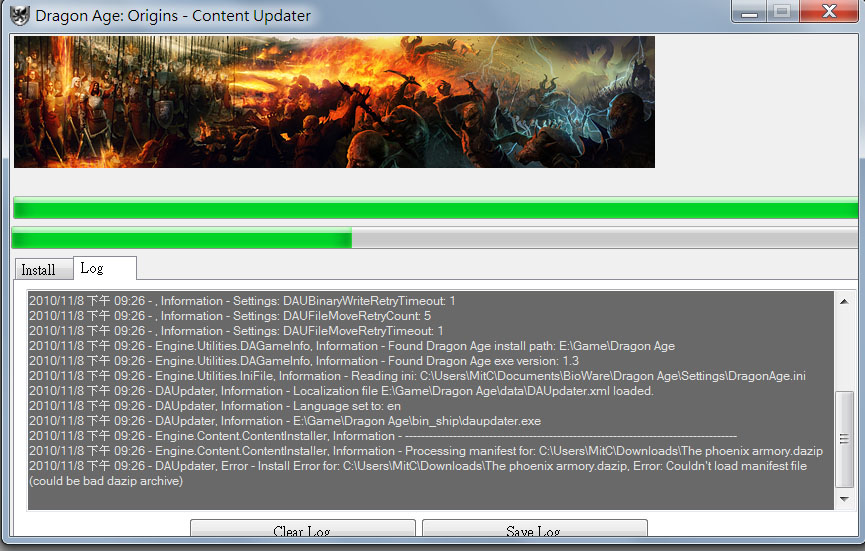Click the Save Log button
This screenshot has height=551, width=865.
(534, 528)
